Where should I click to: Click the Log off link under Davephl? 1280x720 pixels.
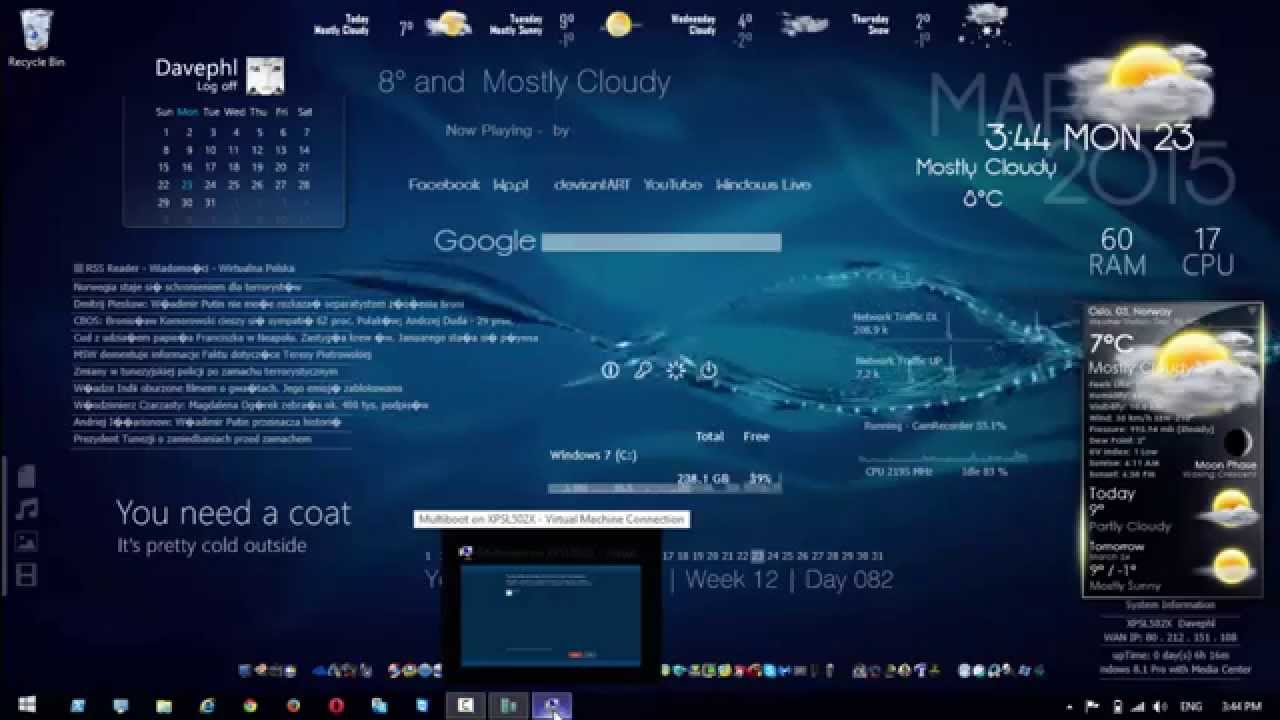[x=216, y=87]
